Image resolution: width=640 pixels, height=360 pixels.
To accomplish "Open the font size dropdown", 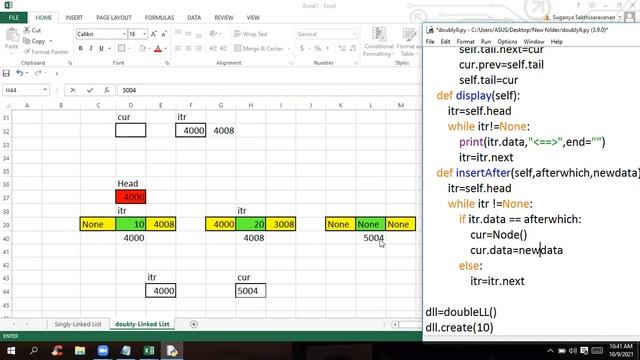I will pos(144,34).
